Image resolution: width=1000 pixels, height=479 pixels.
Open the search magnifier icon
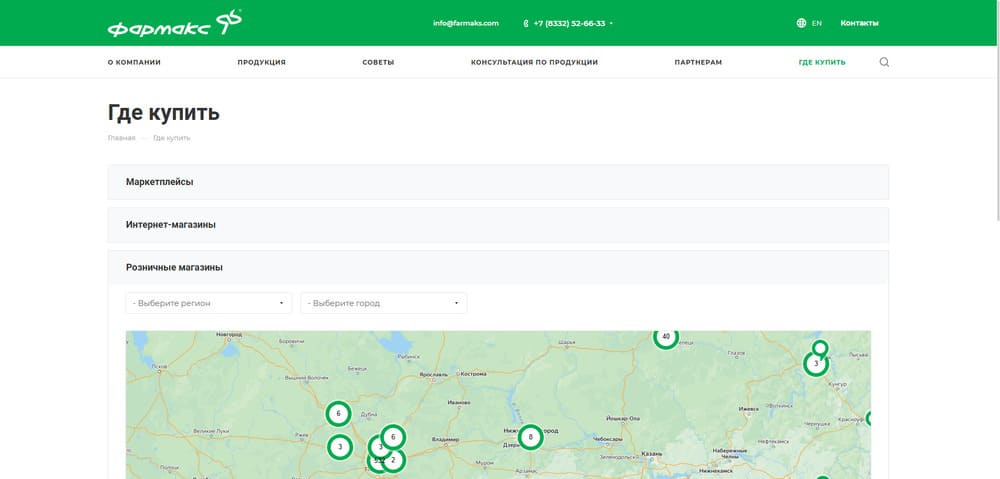[884, 62]
